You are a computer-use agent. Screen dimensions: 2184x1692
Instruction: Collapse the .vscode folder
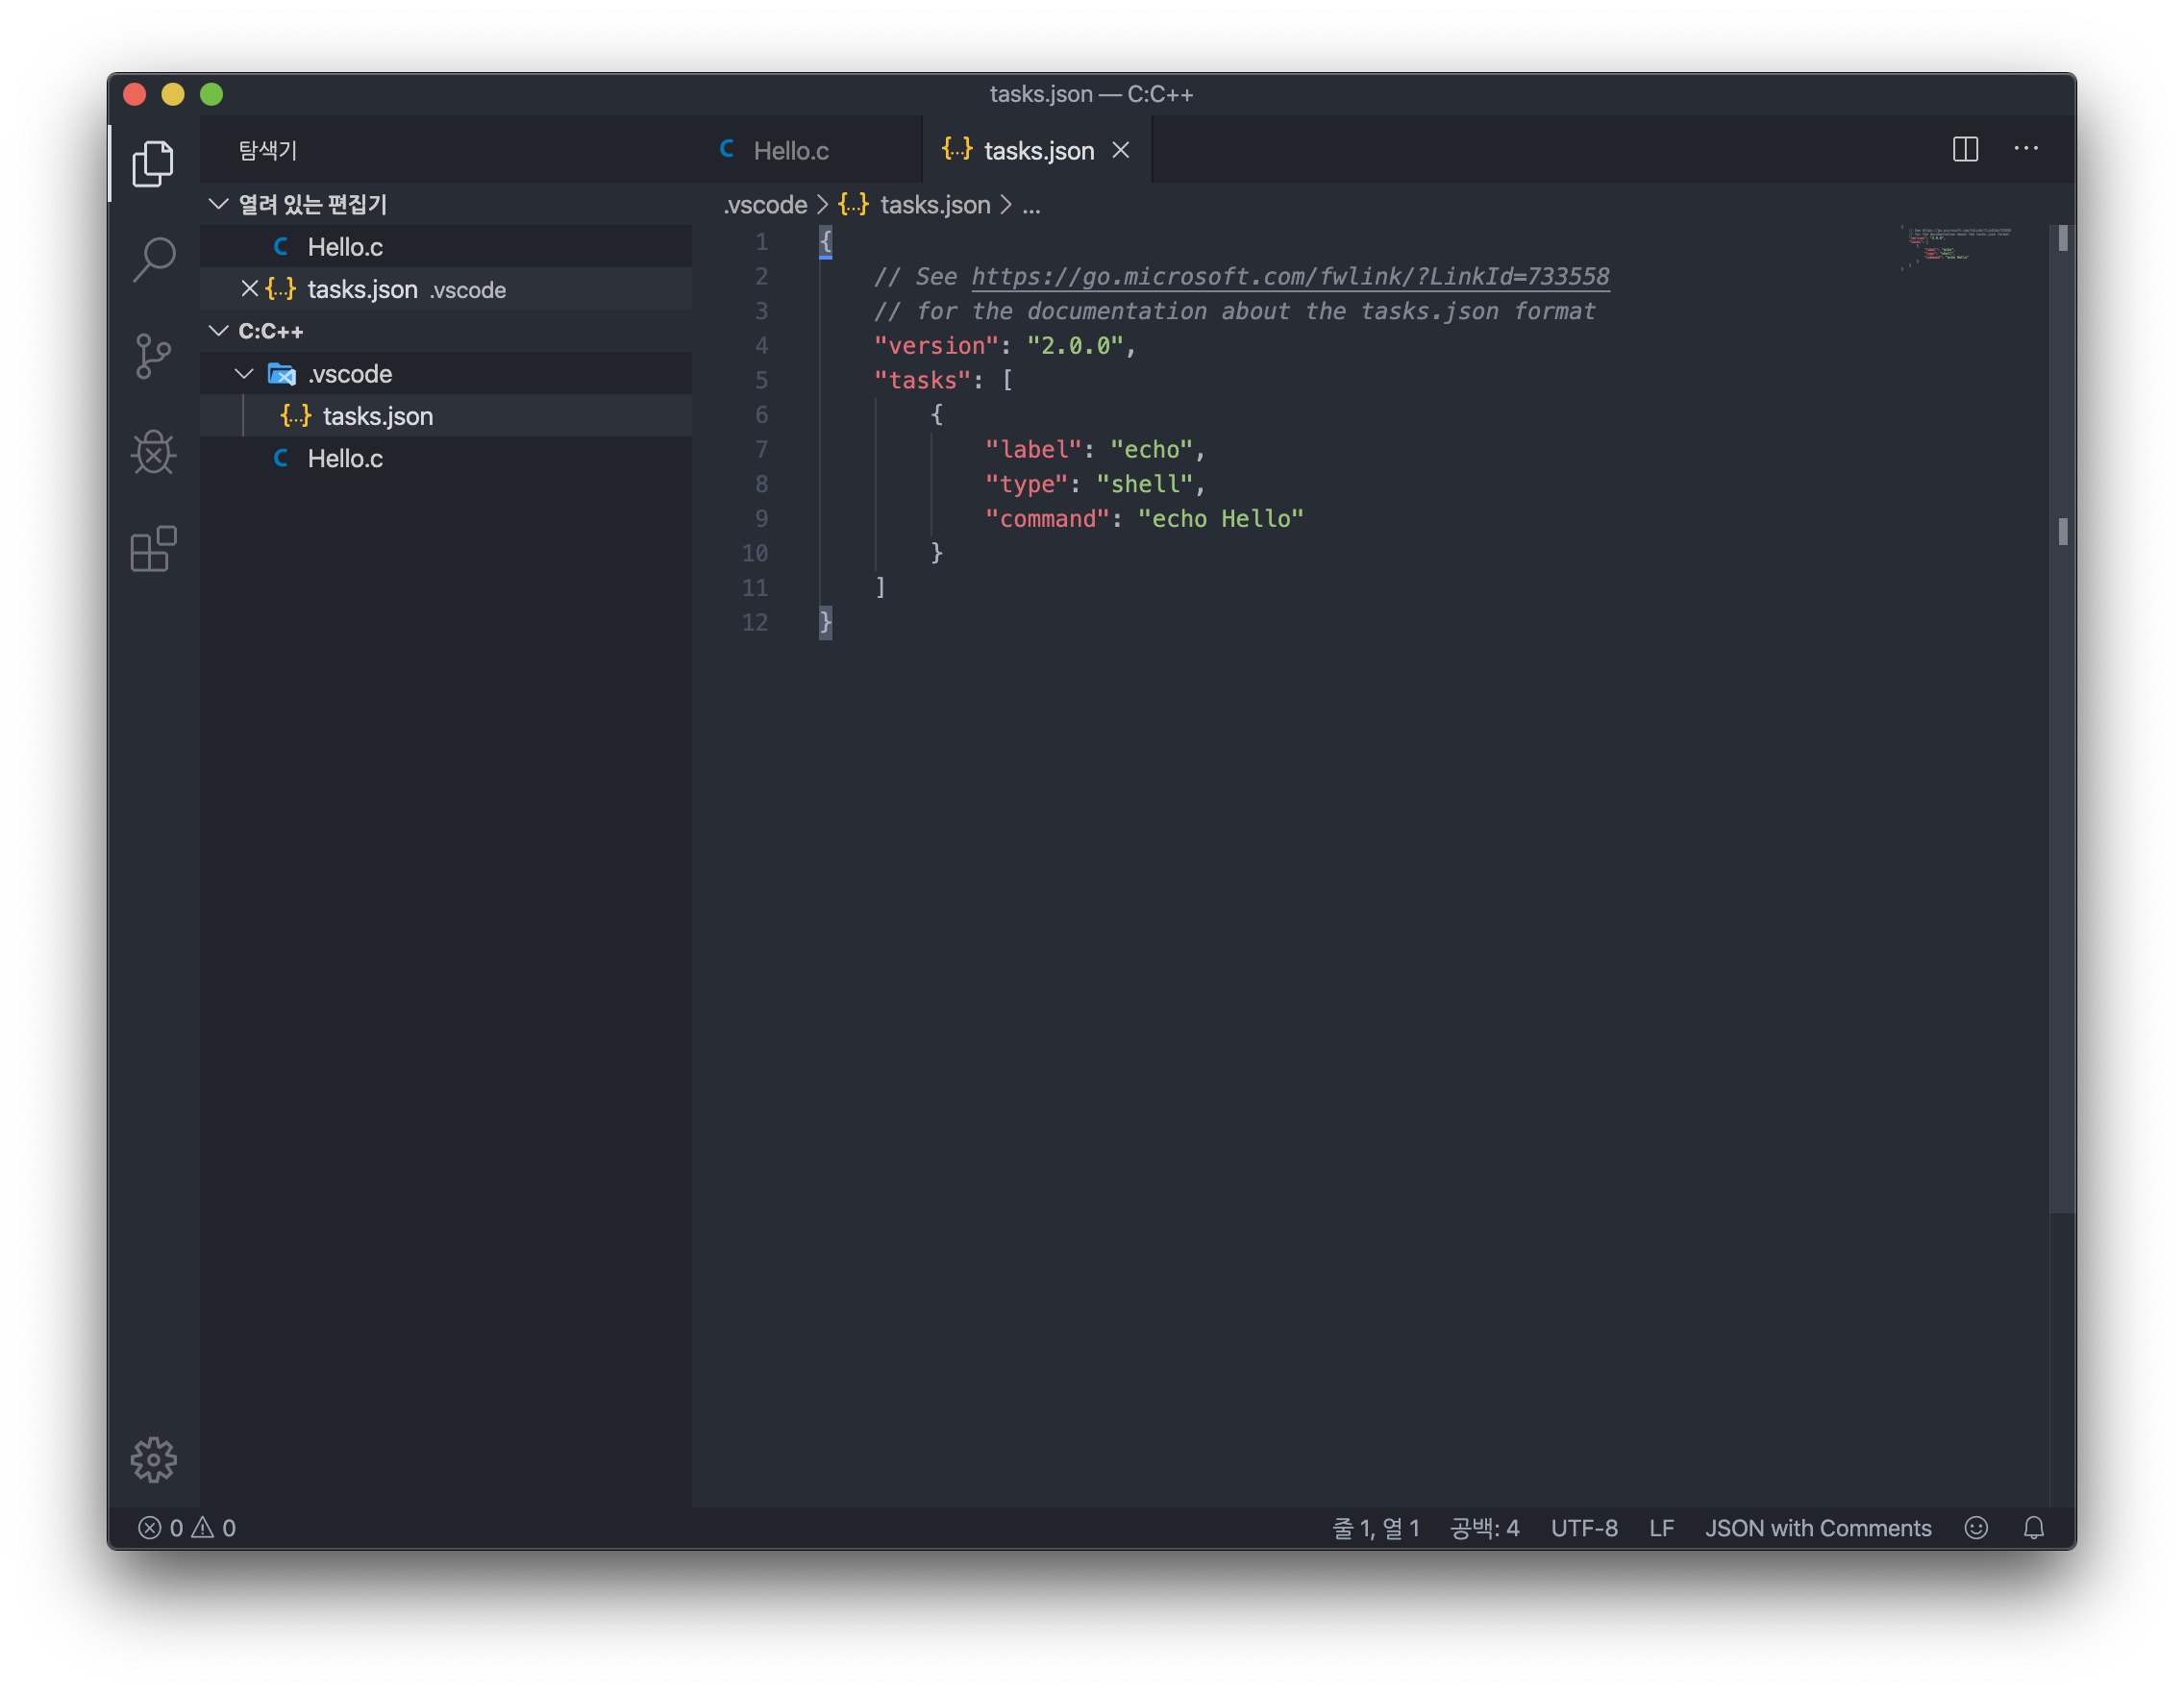pyautogui.click(x=244, y=374)
